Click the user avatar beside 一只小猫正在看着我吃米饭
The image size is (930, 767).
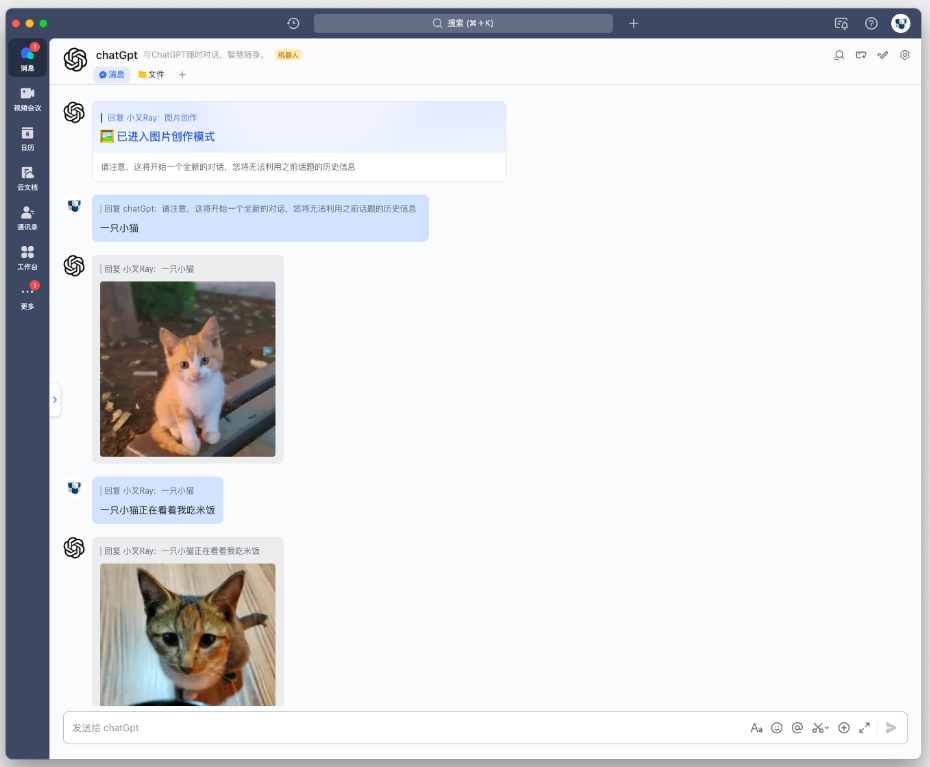pos(74,488)
